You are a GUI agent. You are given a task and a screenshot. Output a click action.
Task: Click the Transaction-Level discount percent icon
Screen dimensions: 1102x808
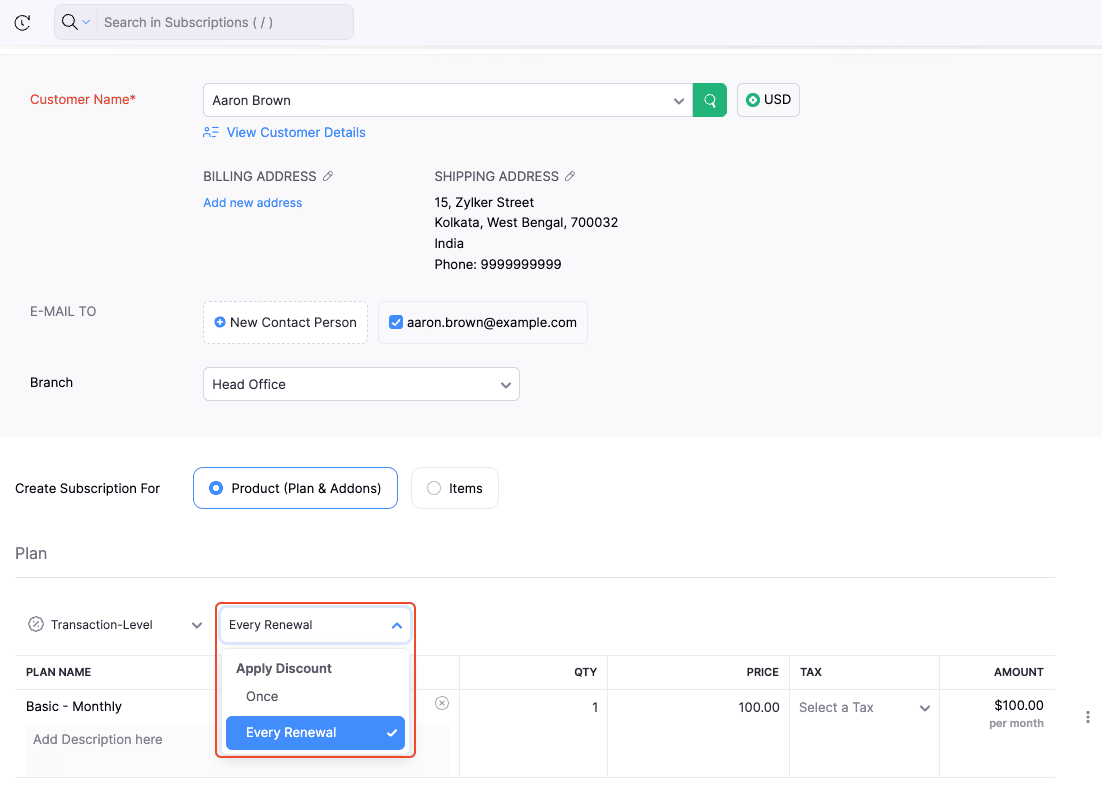pyautogui.click(x=36, y=625)
